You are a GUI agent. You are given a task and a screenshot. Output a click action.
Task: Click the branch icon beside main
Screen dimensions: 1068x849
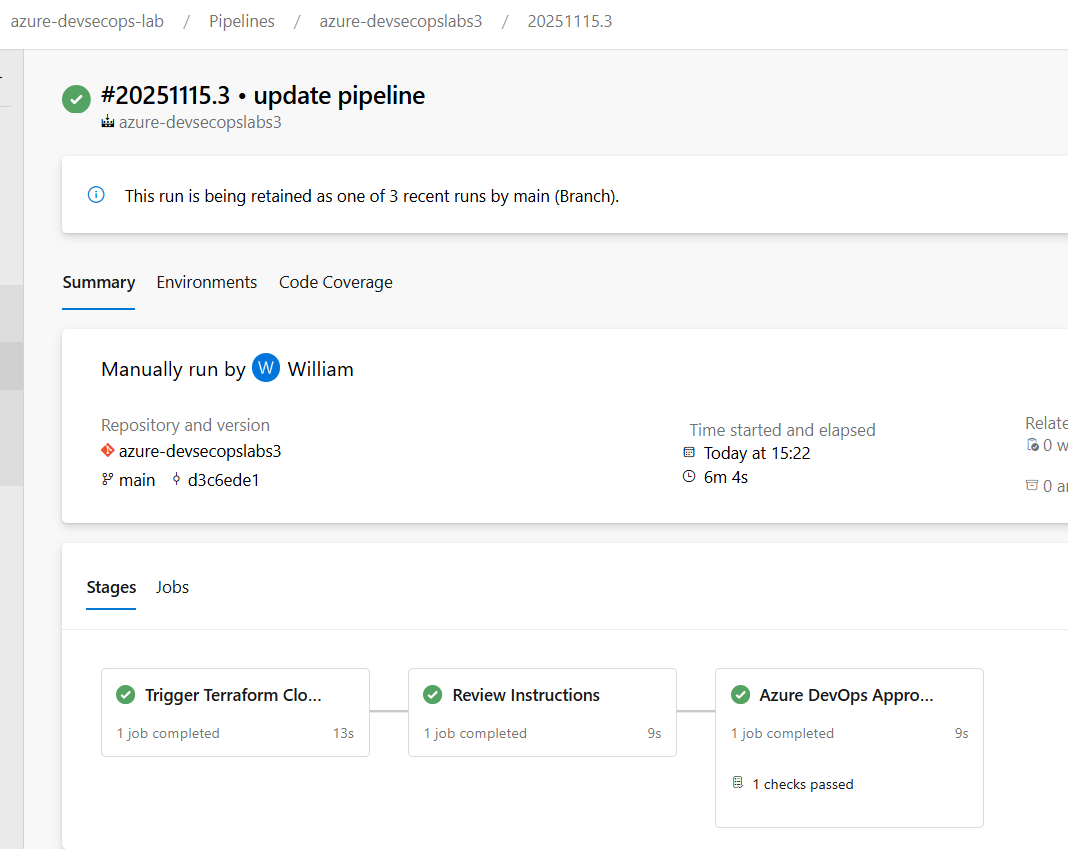[108, 480]
